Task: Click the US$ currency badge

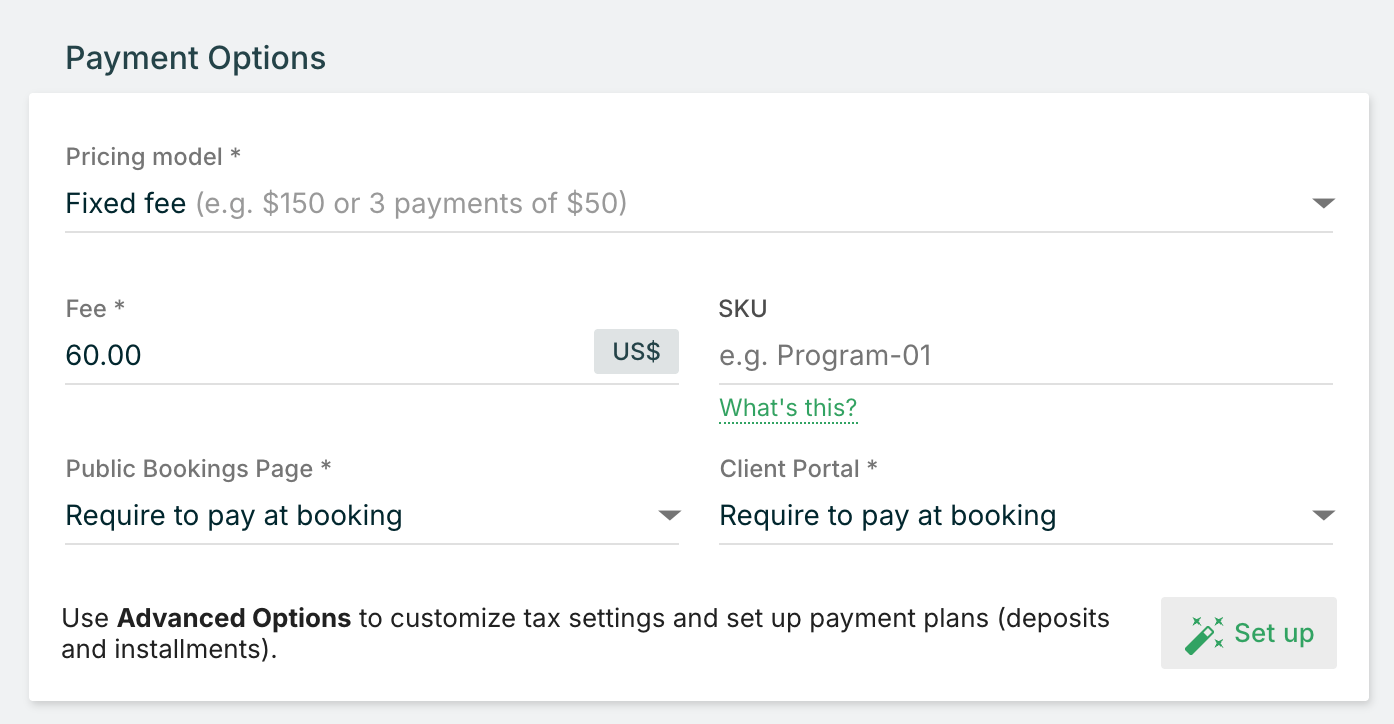Action: 636,352
